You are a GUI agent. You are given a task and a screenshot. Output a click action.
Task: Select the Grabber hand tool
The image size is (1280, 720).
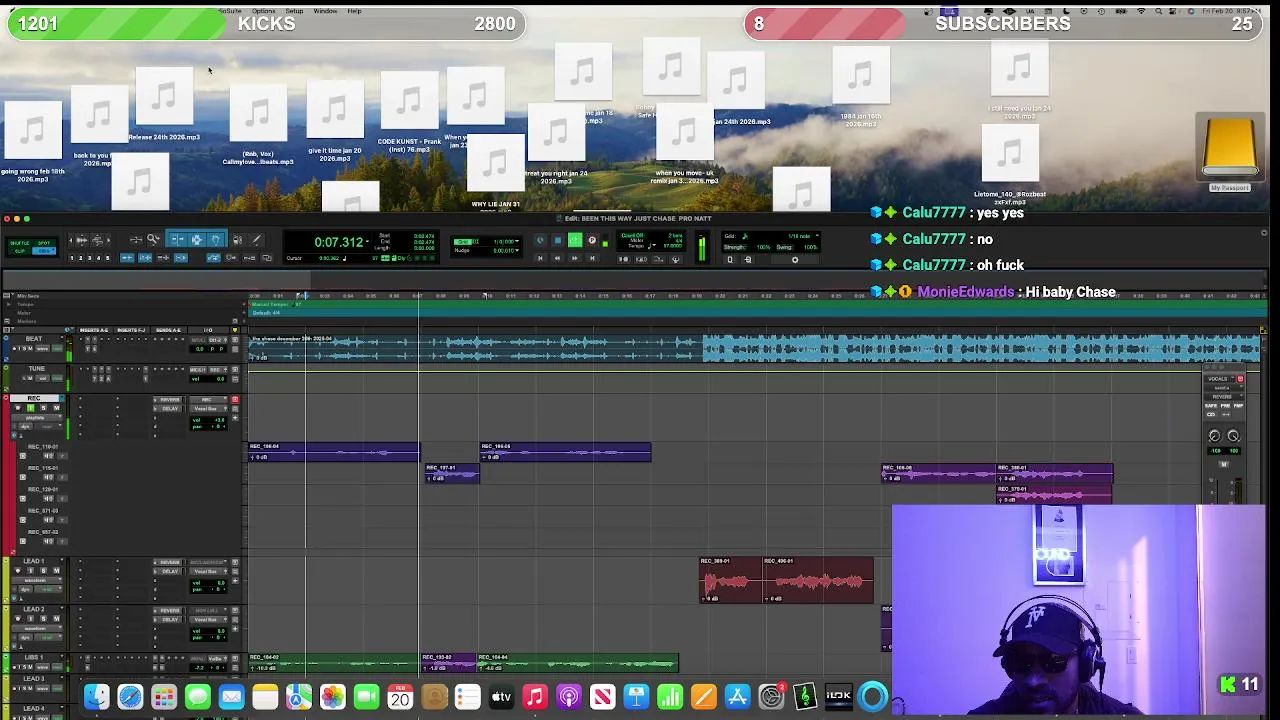click(x=216, y=239)
